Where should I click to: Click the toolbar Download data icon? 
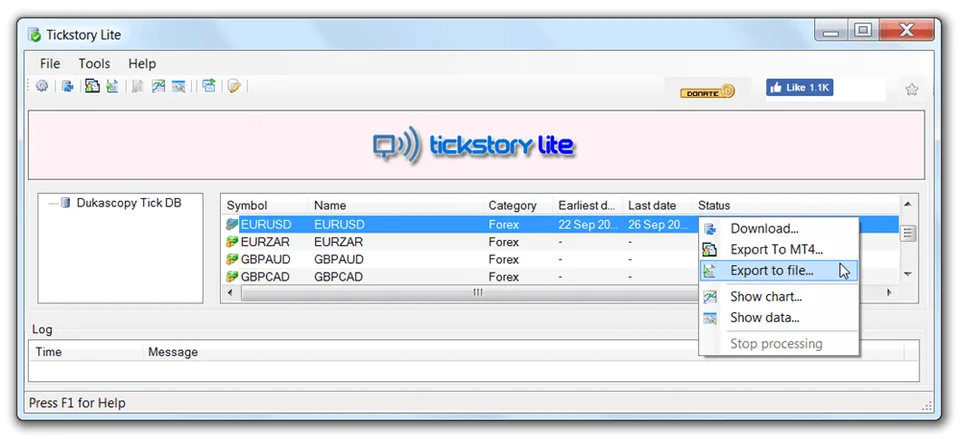68,86
